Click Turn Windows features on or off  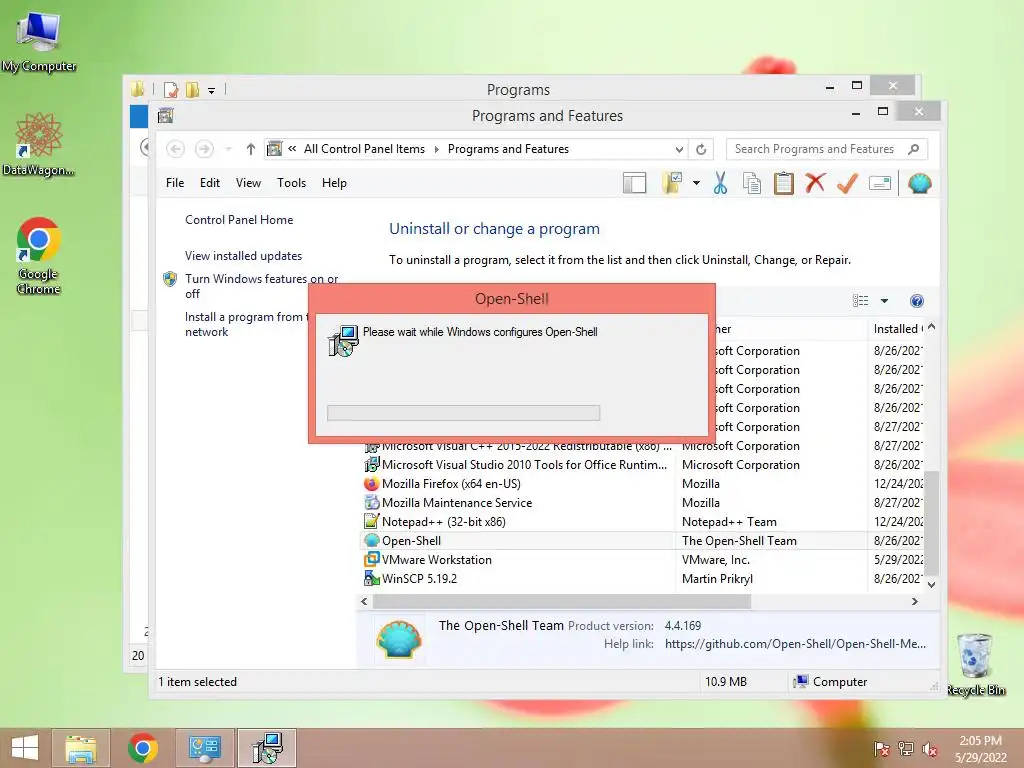click(261, 286)
